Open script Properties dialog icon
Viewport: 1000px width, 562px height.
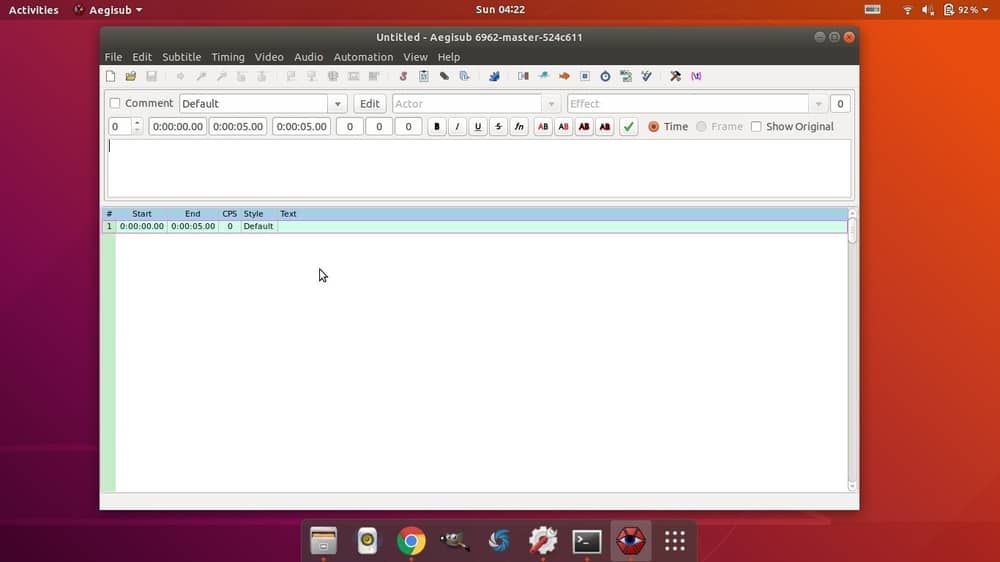pyautogui.click(x=423, y=76)
